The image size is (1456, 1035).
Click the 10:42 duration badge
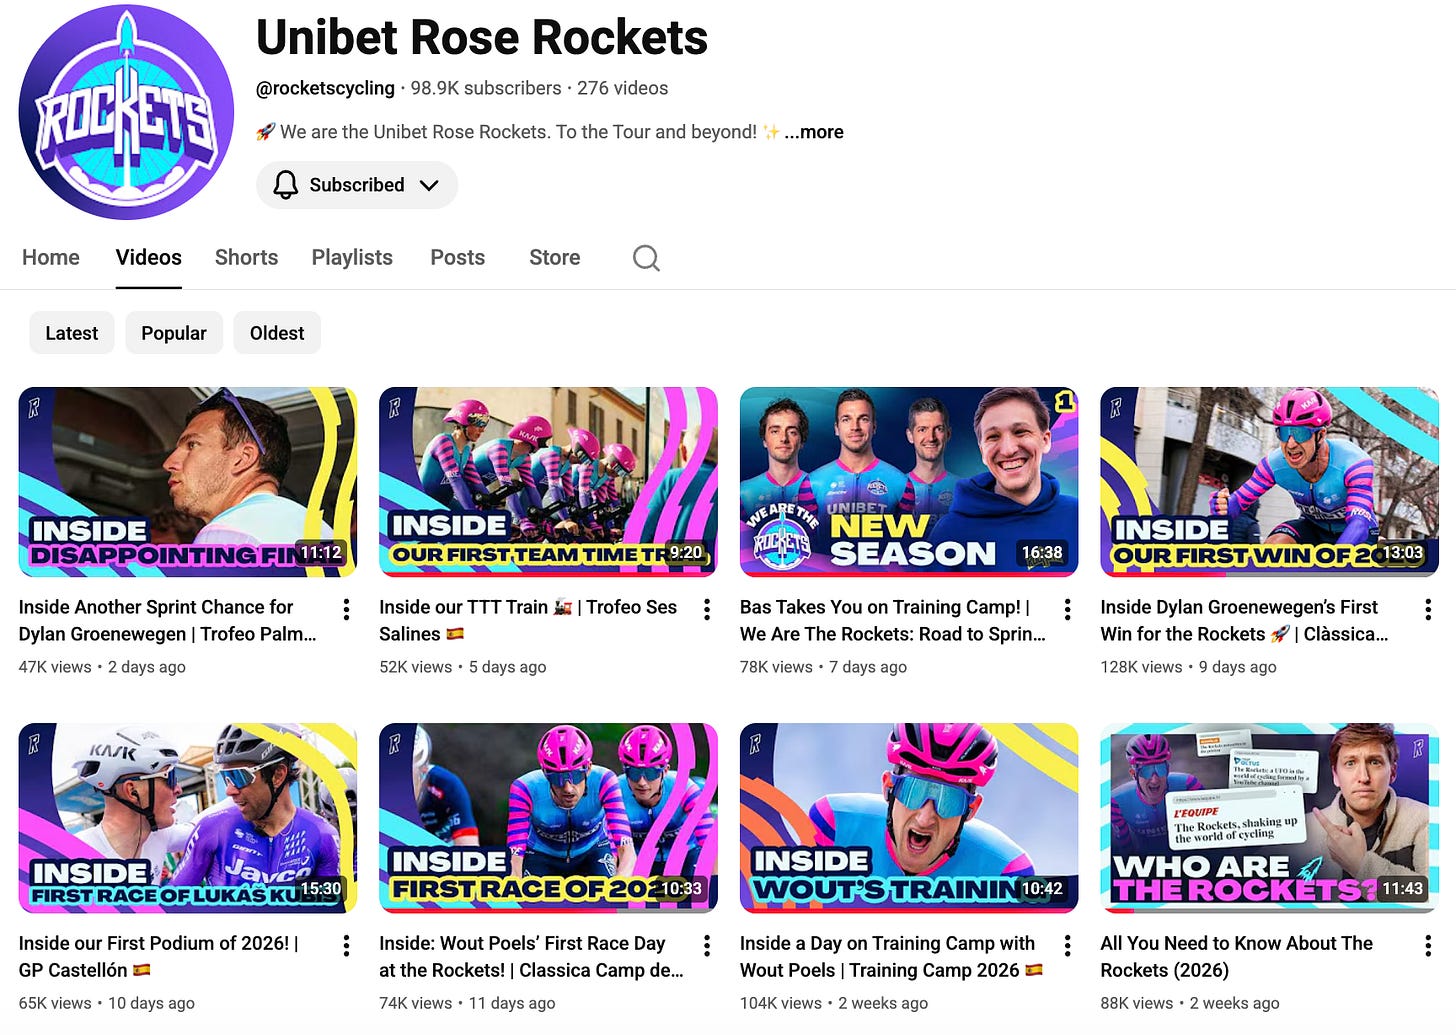click(x=1042, y=889)
